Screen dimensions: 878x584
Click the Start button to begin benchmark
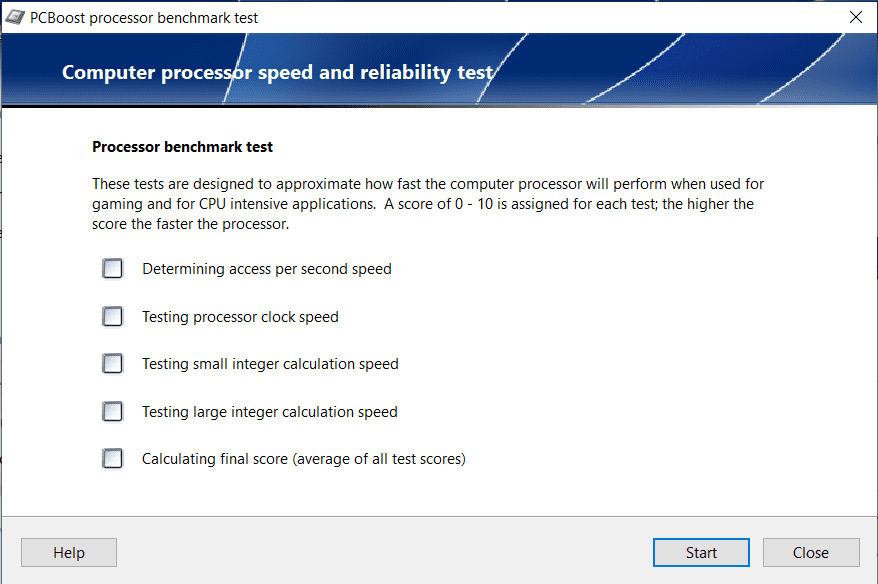tap(701, 553)
